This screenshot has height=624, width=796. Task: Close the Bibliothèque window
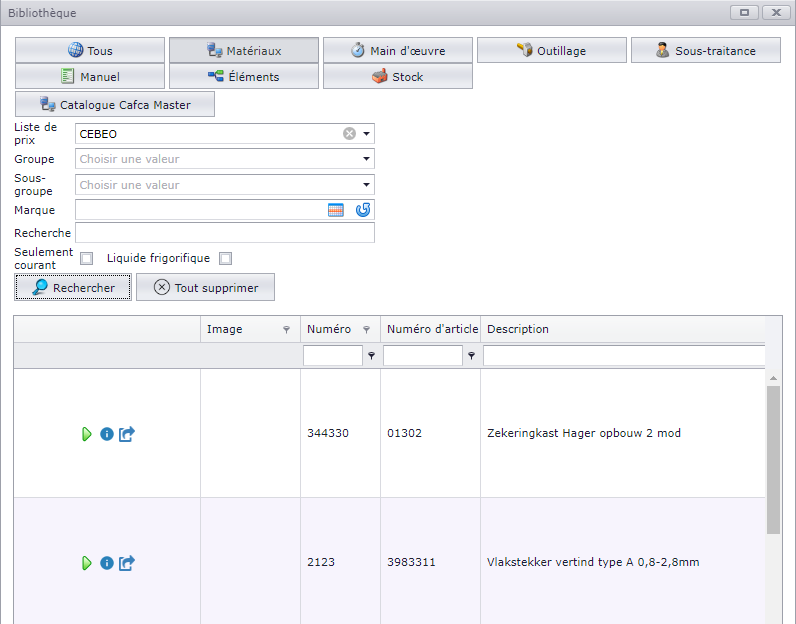point(776,13)
